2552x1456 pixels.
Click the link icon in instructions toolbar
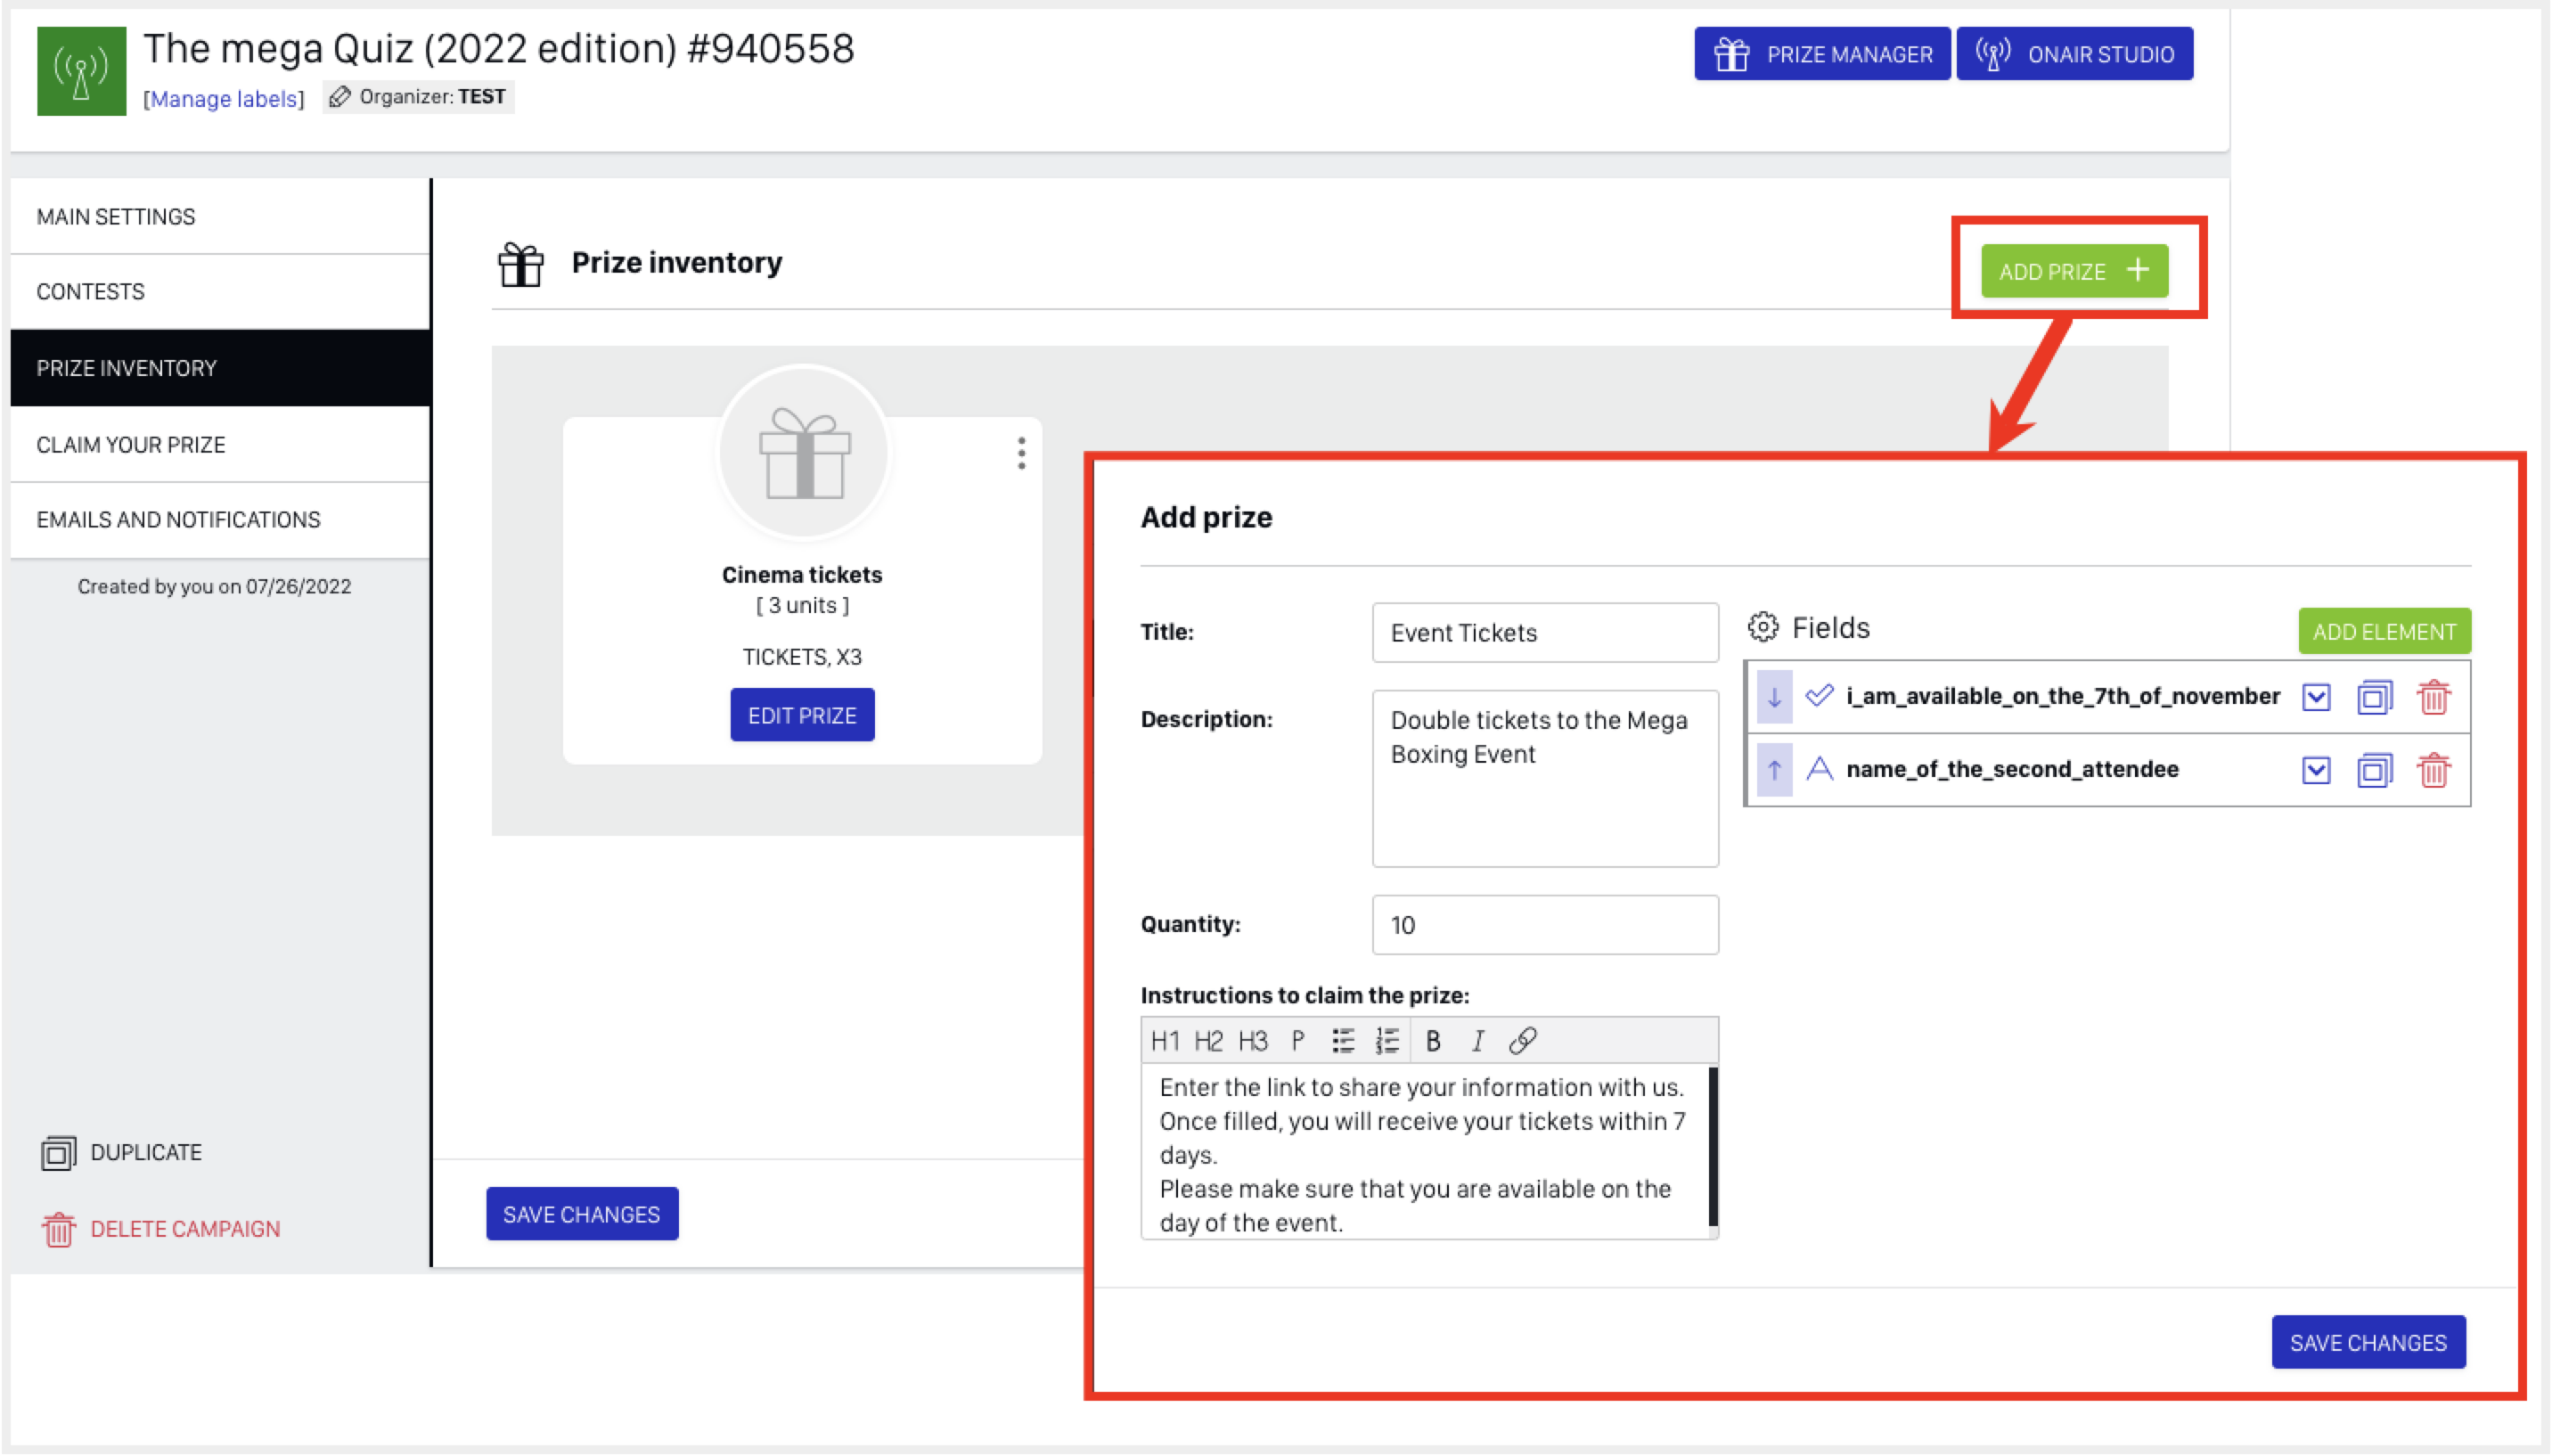click(x=1522, y=1041)
